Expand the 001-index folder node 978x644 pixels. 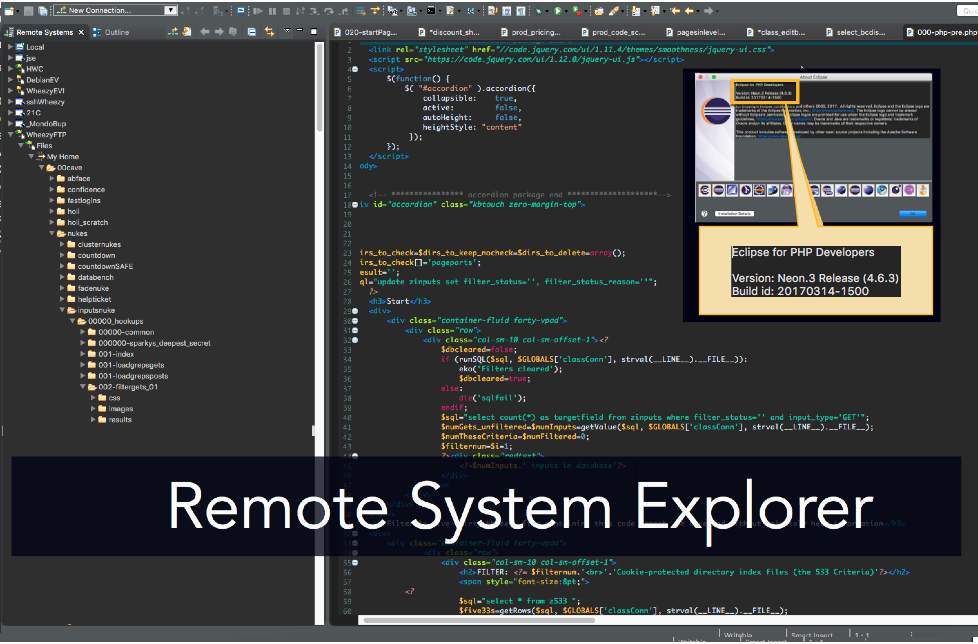click(x=82, y=354)
